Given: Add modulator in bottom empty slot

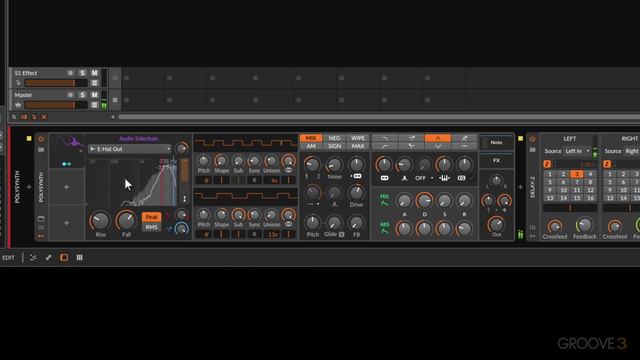Looking at the screenshot, I should point(67,223).
